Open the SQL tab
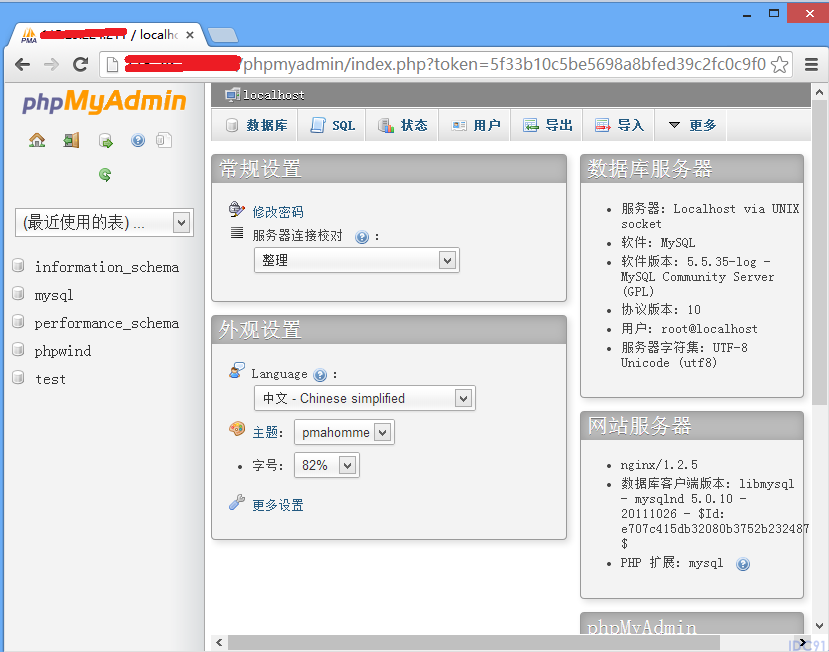Viewport: 829px width, 652px height. click(x=331, y=125)
